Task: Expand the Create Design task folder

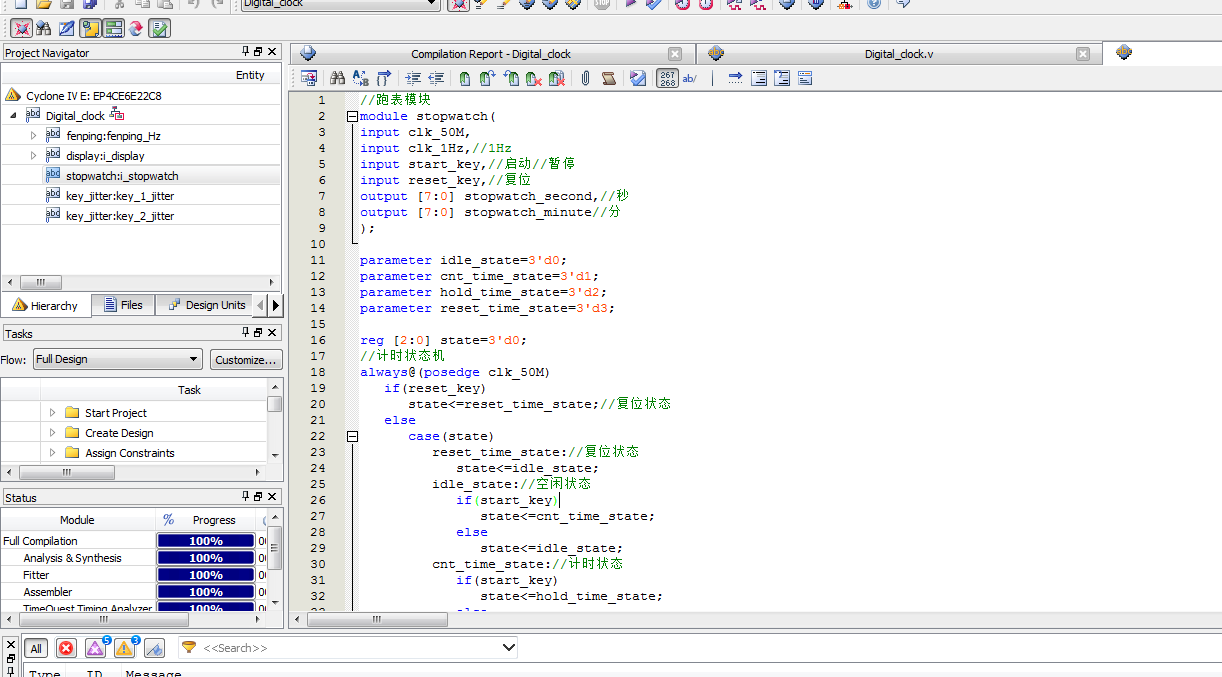Action: coord(52,433)
